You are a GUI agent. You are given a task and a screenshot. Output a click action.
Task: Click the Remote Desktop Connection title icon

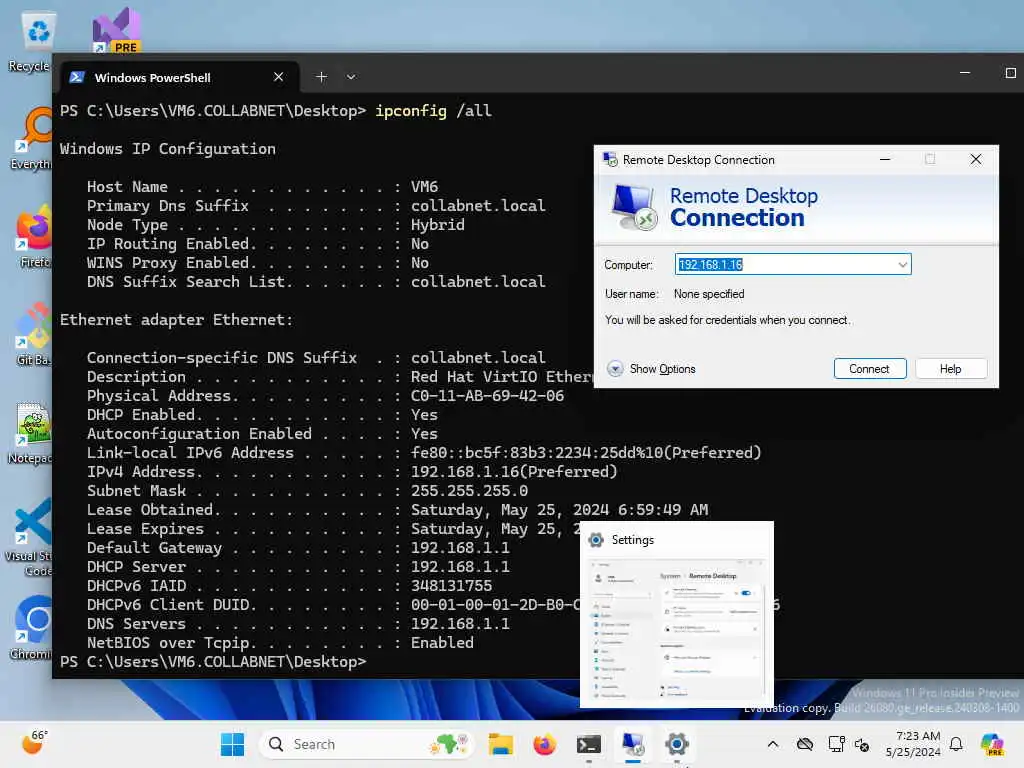[610, 159]
